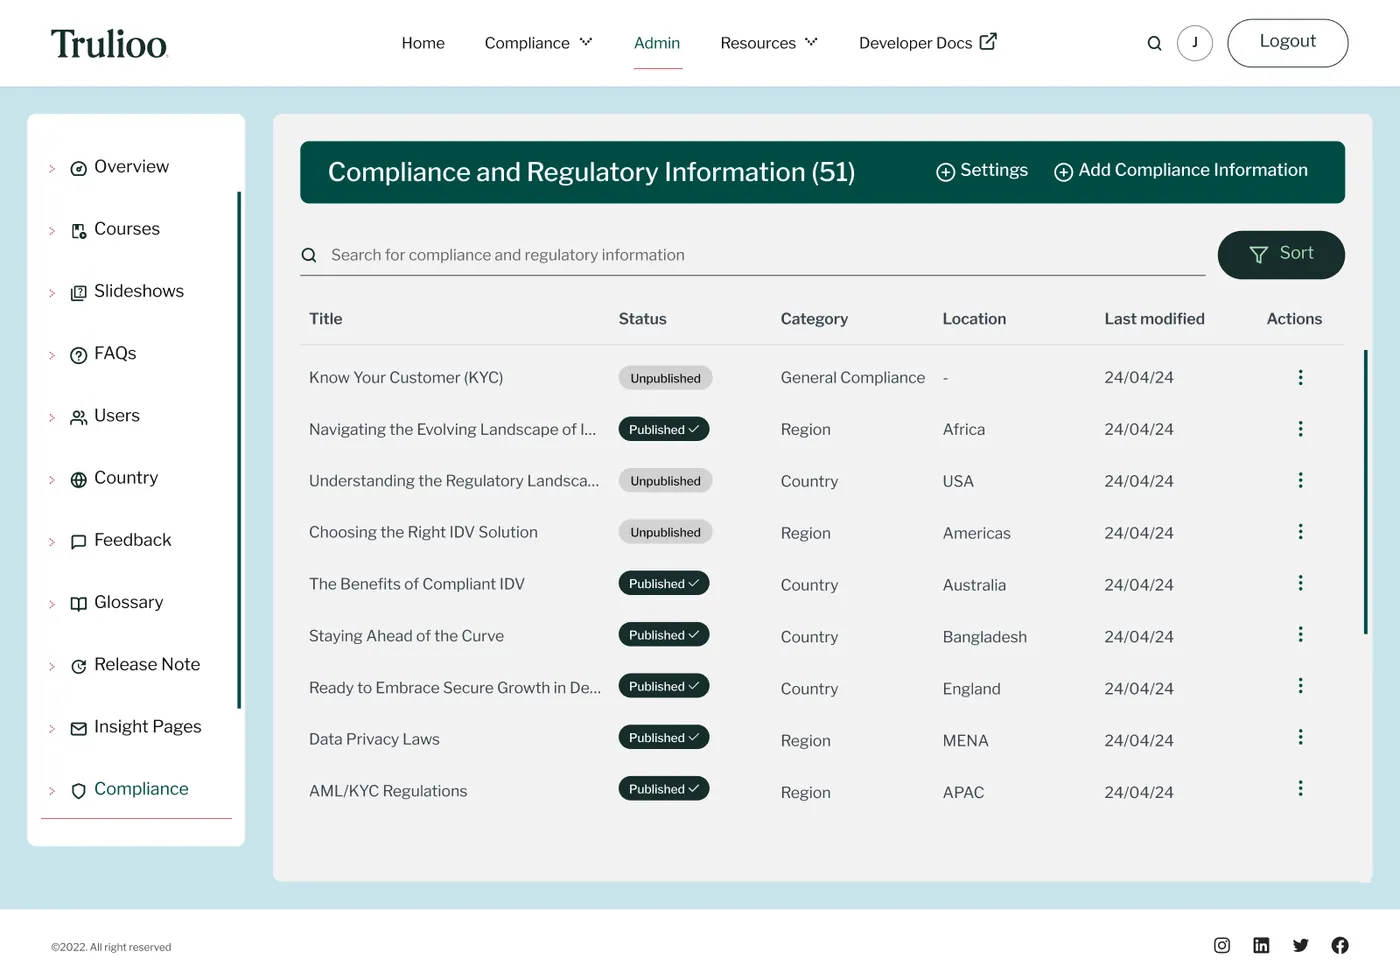Click the Slideshows icon in sidebar
This screenshot has height=980, width=1400.
[x=78, y=293]
